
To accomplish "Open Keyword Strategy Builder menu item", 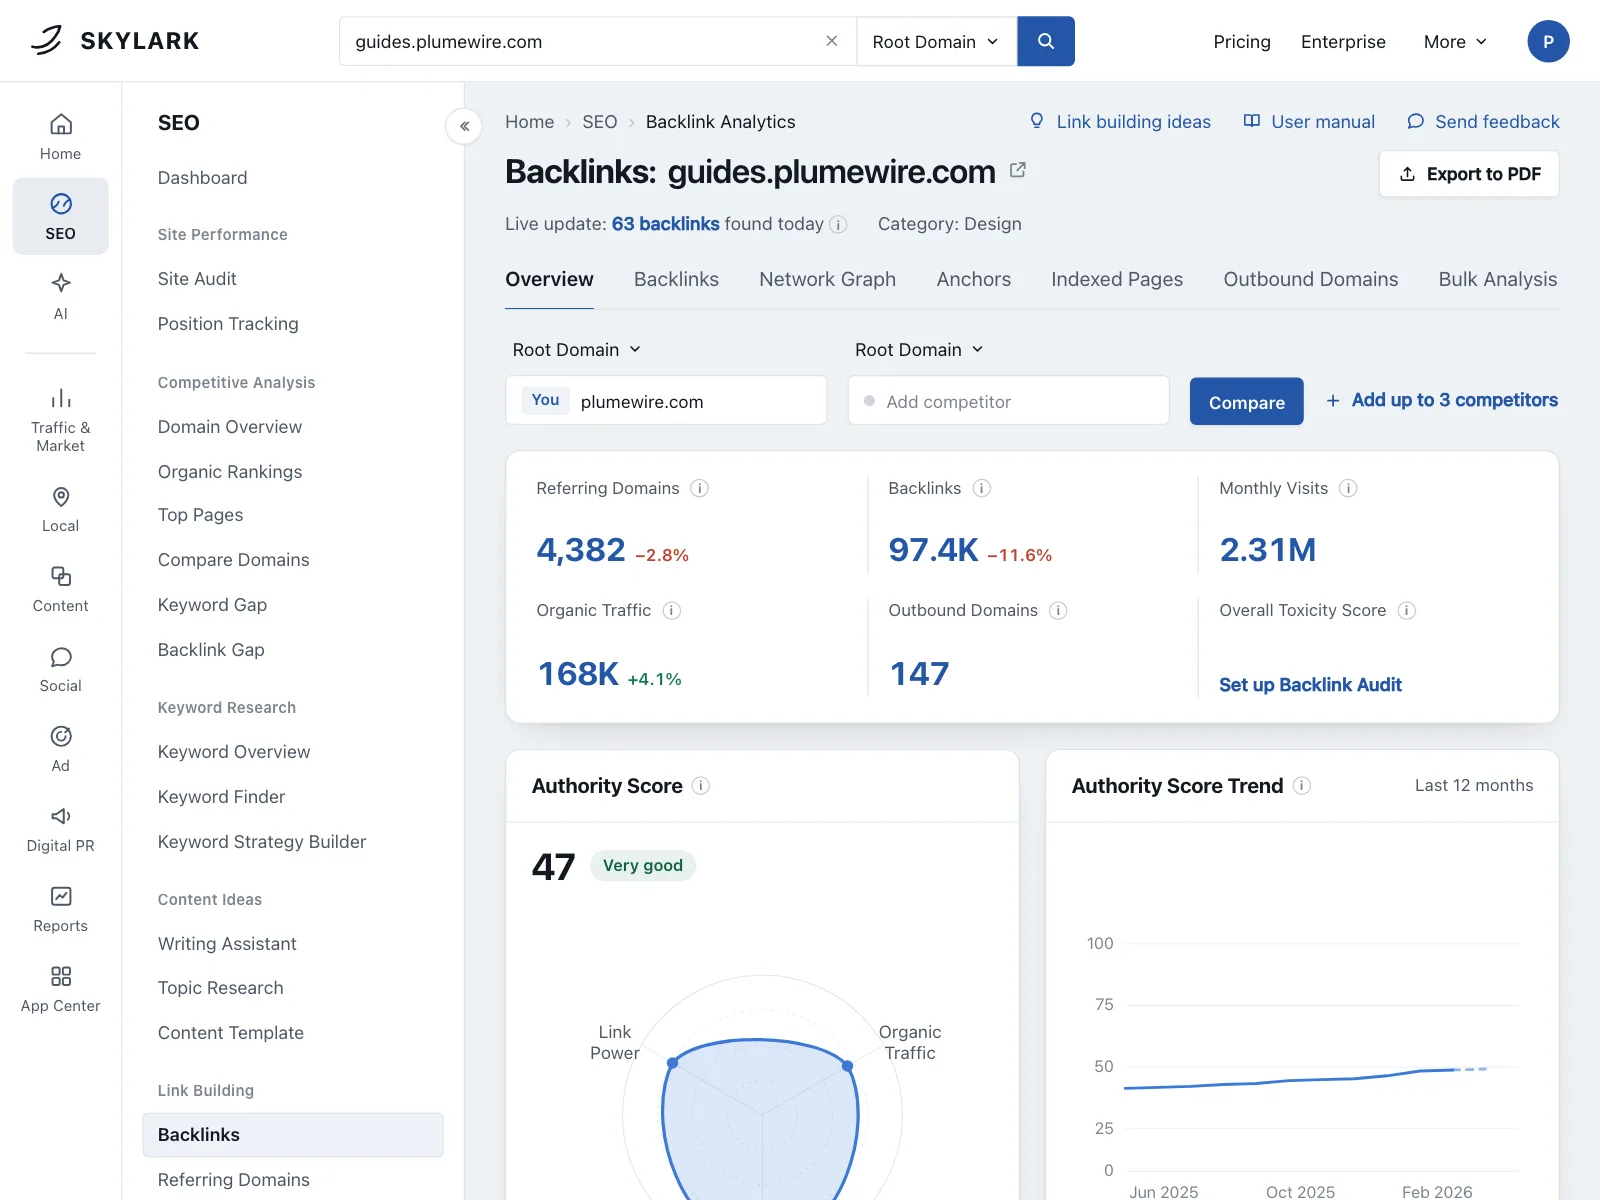I will point(262,842).
